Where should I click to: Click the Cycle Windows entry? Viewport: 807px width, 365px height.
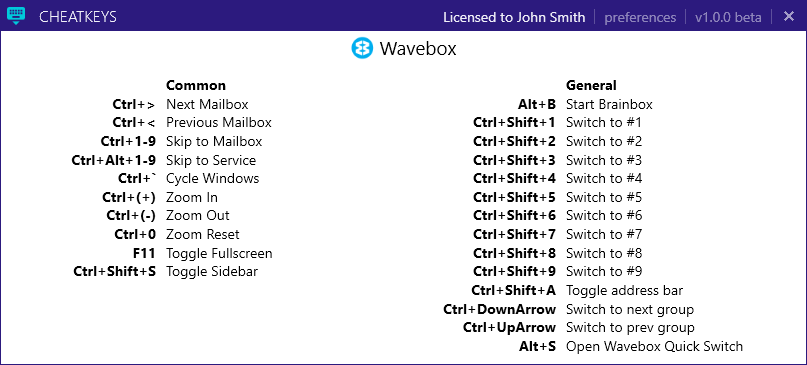point(188,179)
